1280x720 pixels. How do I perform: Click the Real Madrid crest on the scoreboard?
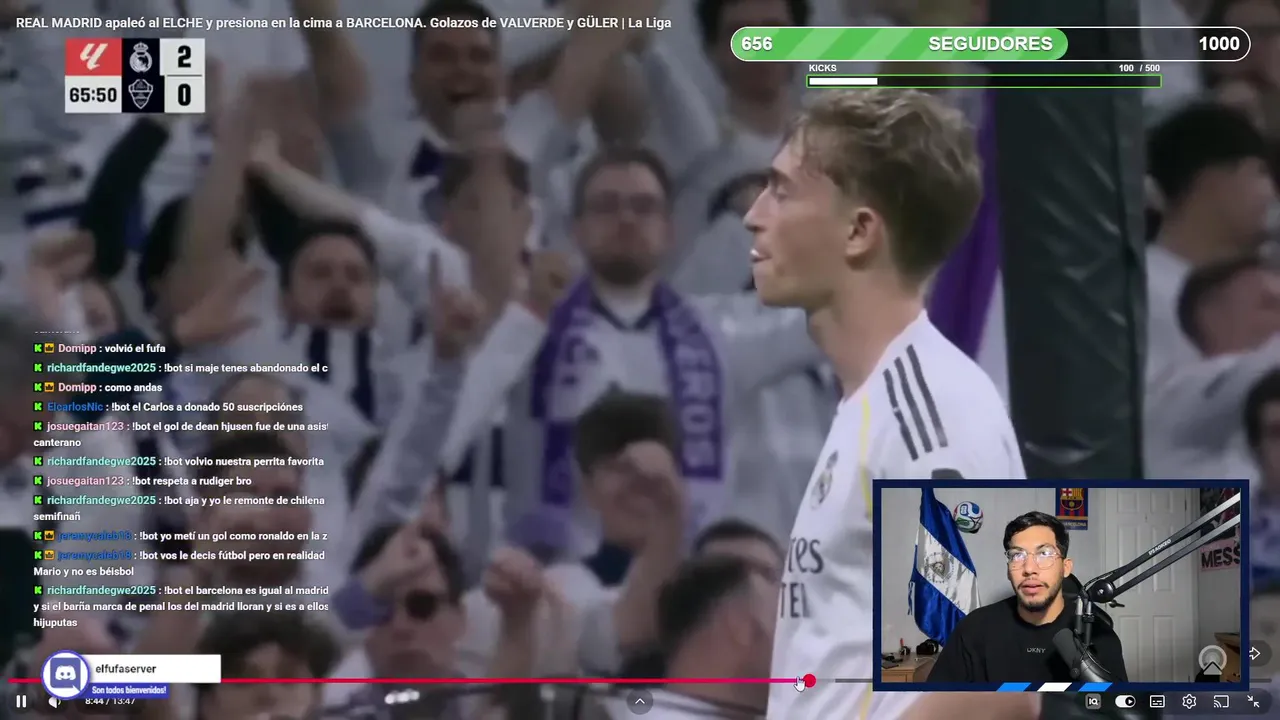[141, 58]
